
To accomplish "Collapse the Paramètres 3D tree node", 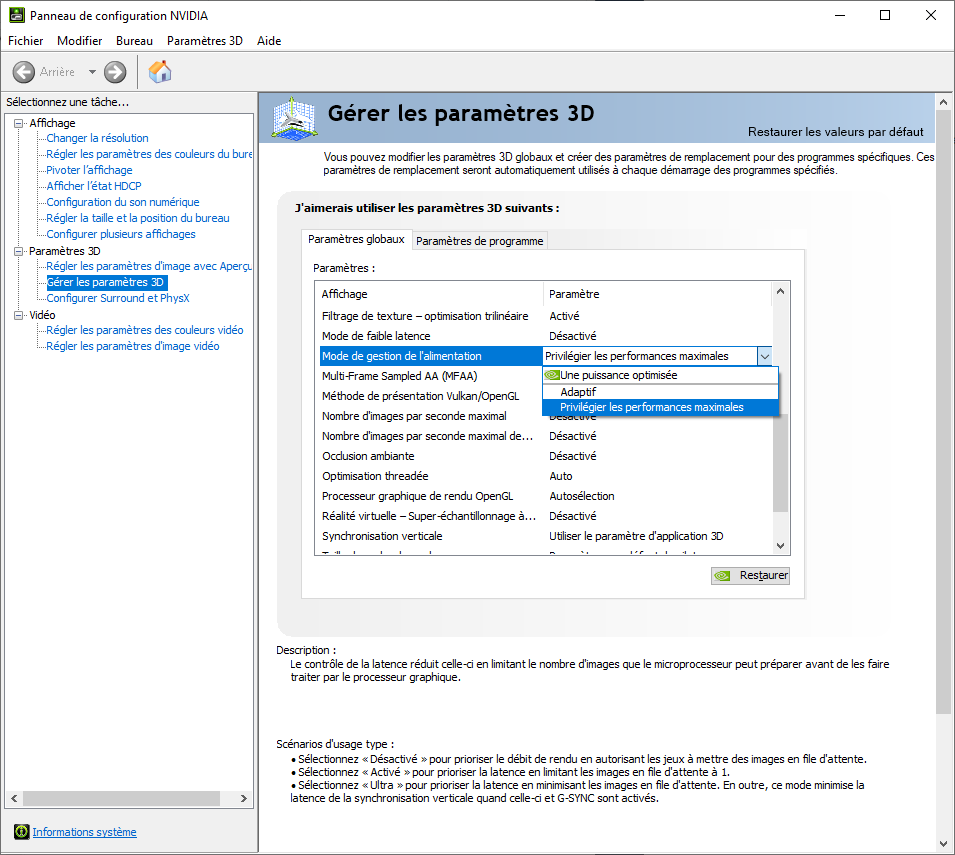I will coord(18,251).
